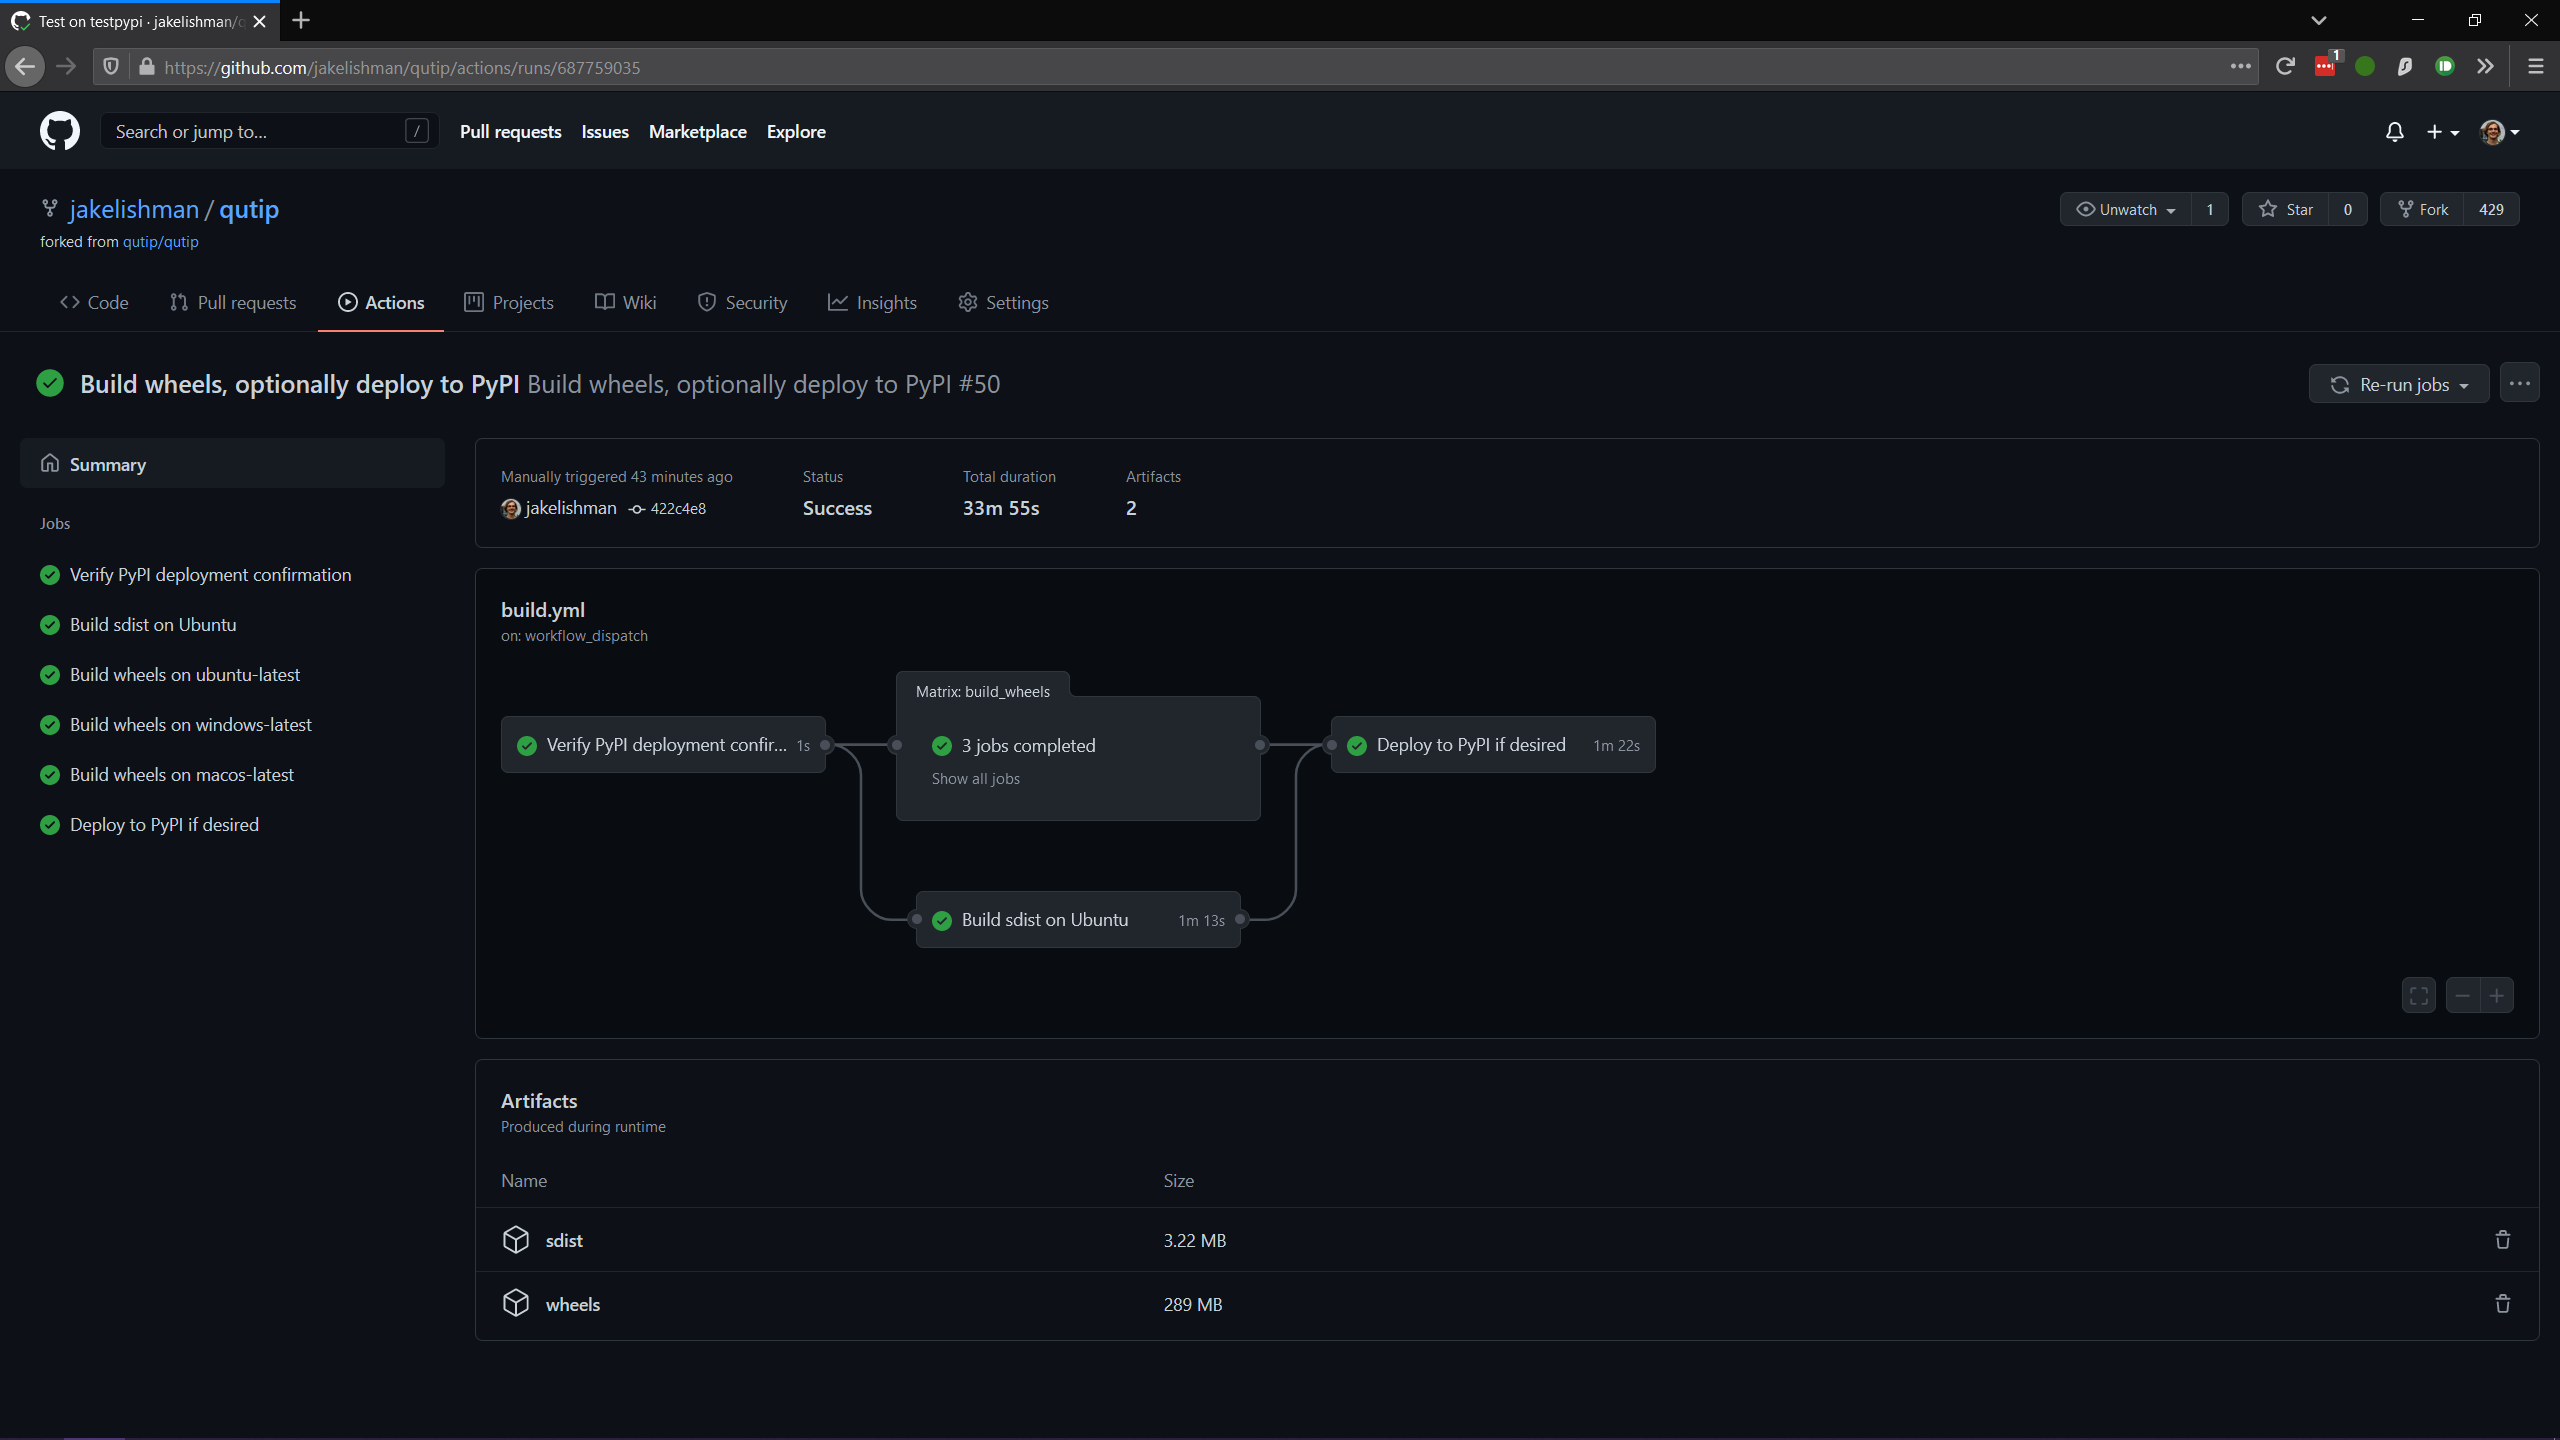Click the sdist package icon
This screenshot has height=1440, width=2560.
tap(515, 1240)
